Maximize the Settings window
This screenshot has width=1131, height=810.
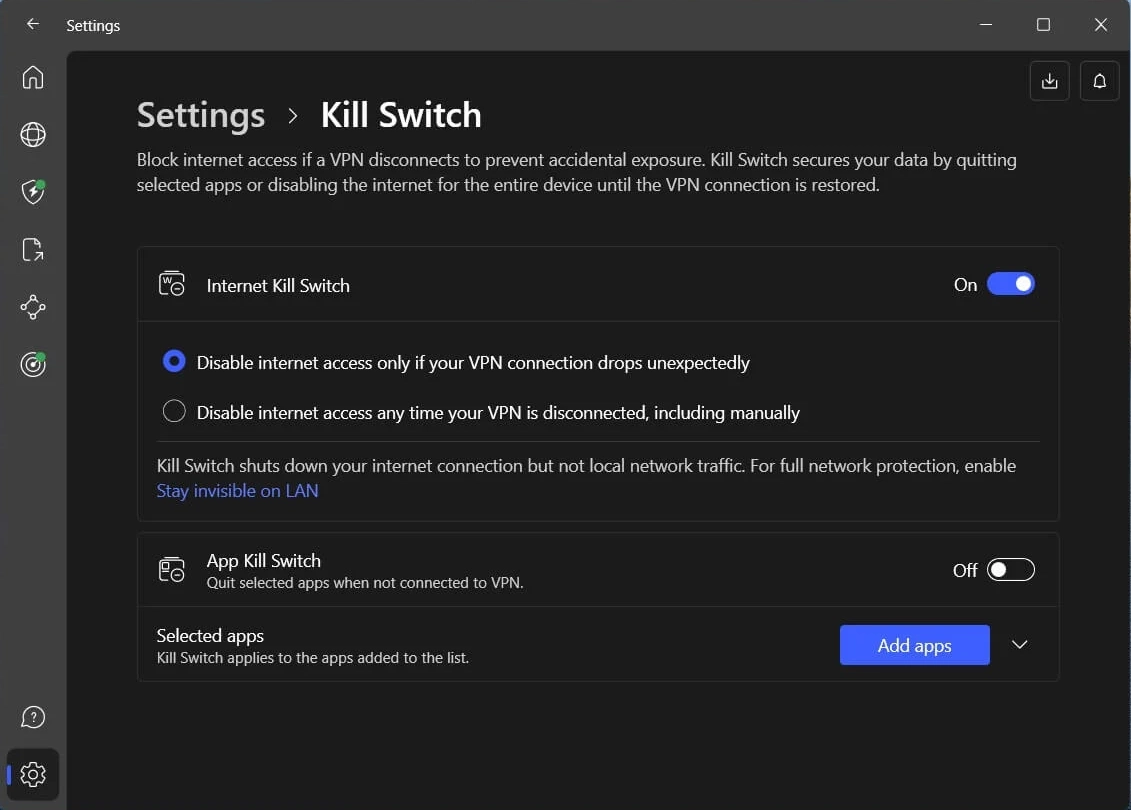coord(1043,25)
